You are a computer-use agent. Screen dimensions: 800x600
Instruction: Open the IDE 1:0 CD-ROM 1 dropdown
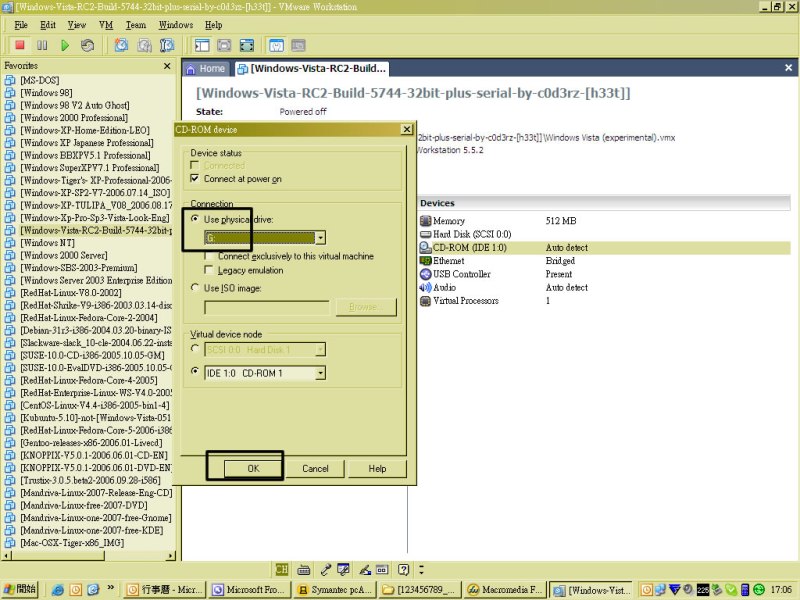pyautogui.click(x=320, y=373)
